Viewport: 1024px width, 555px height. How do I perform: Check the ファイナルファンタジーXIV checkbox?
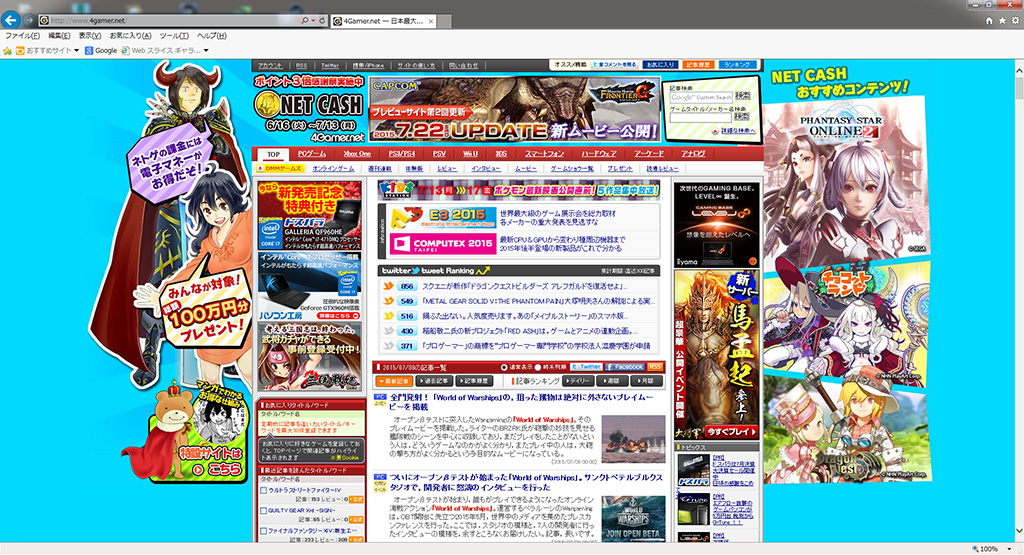pos(263,531)
